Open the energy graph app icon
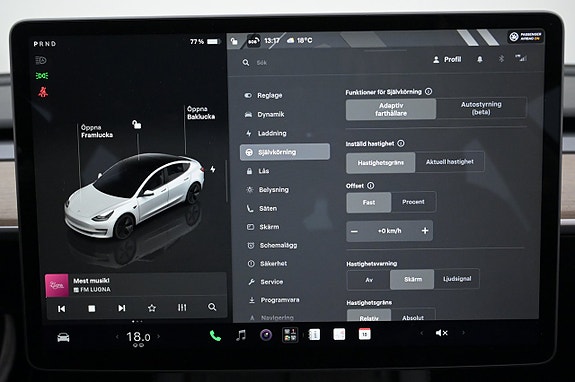The width and height of the screenshot is (575, 382). [339, 334]
